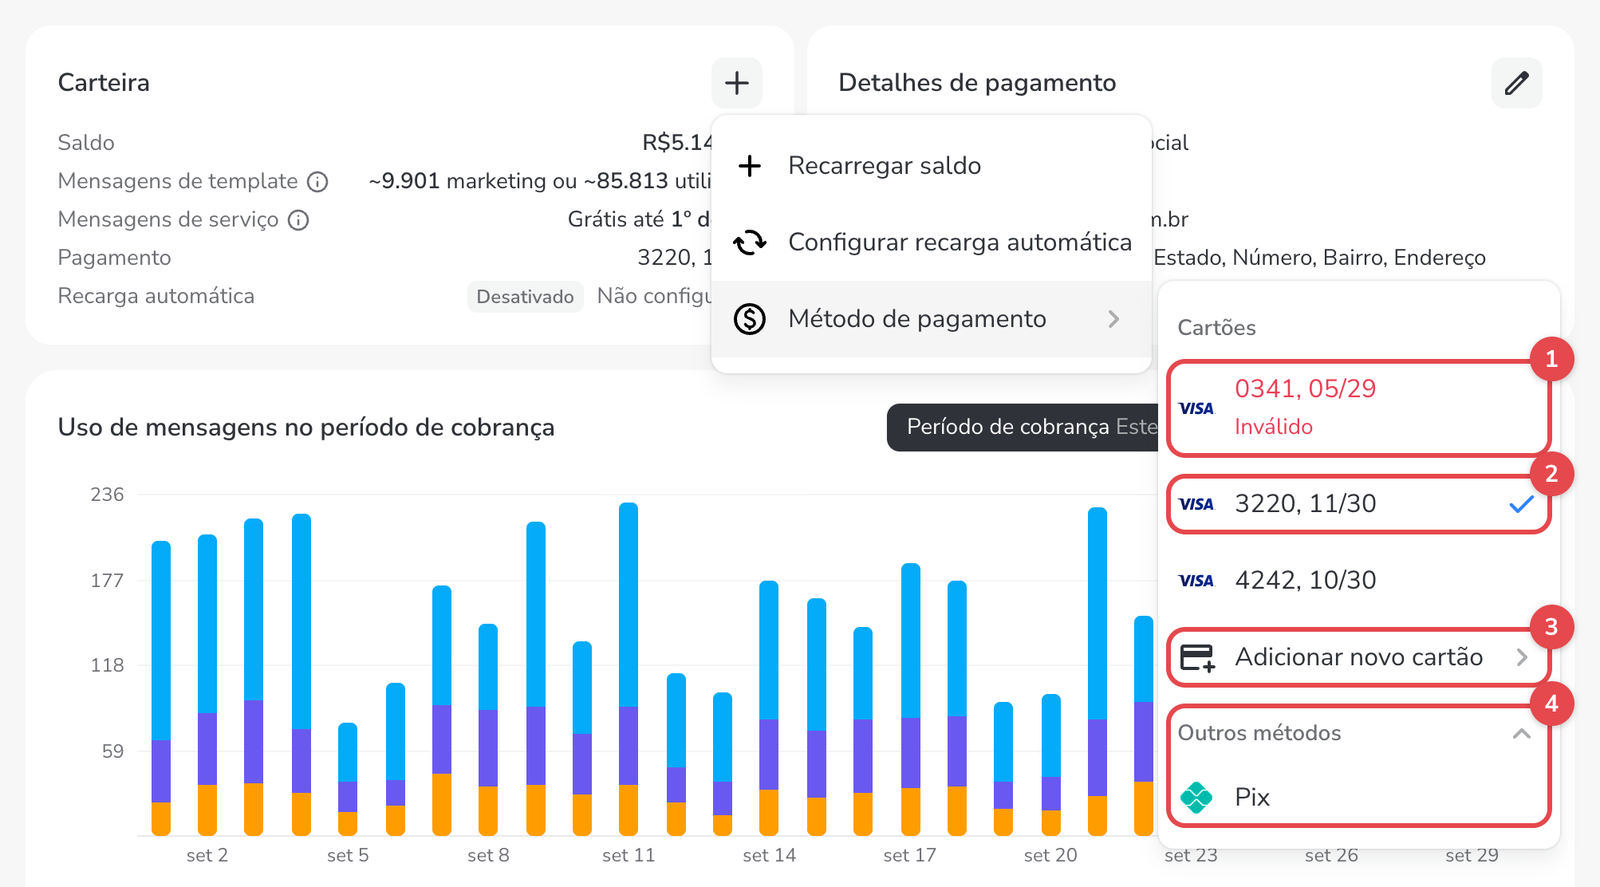This screenshot has height=887, width=1600.
Task: Select Pix payment method
Action: pyautogui.click(x=1358, y=797)
